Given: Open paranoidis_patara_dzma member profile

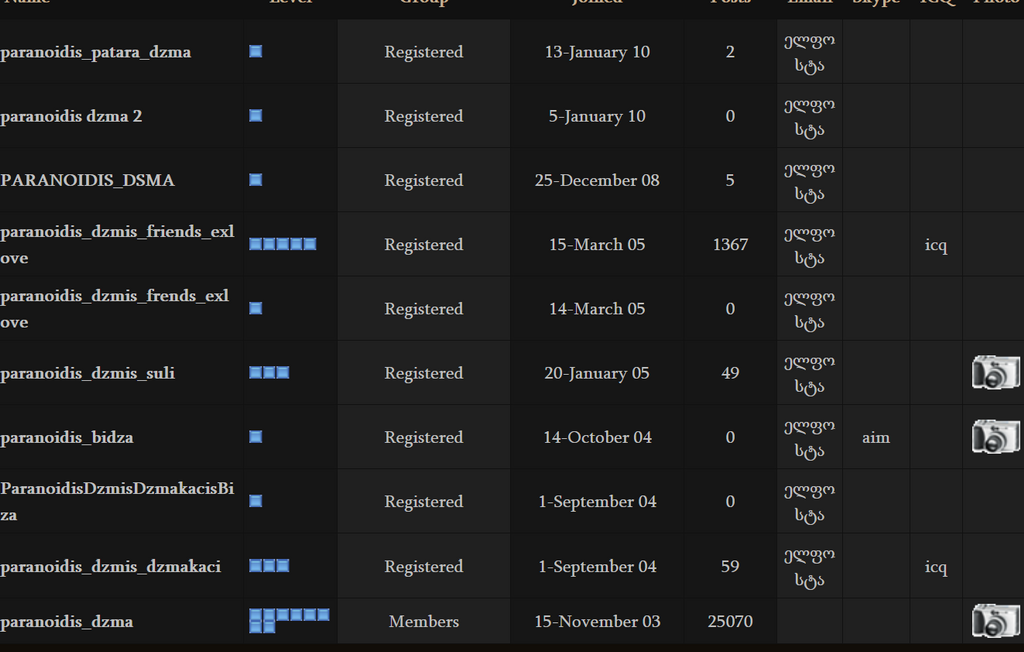Looking at the screenshot, I should coord(96,52).
